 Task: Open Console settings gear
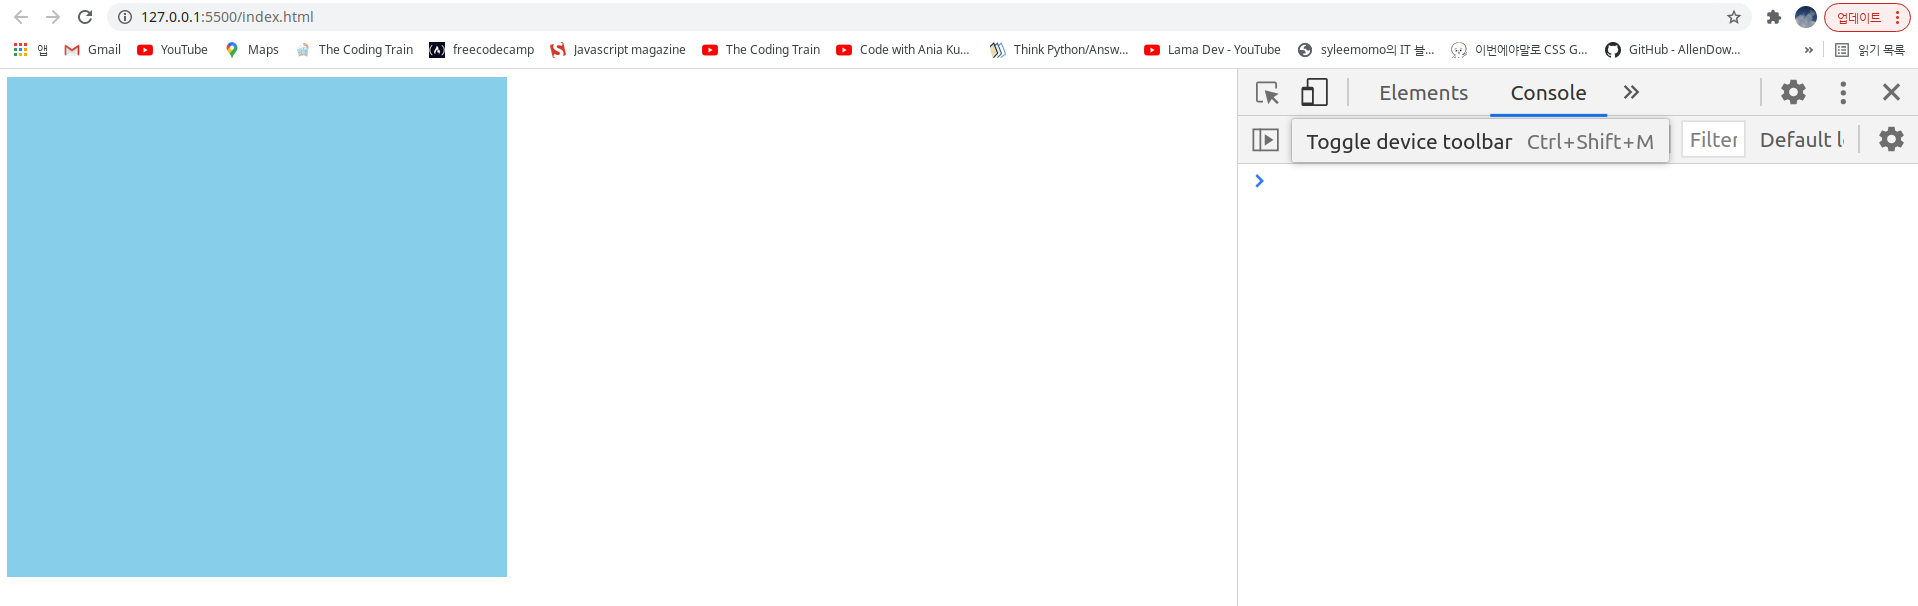point(1891,140)
